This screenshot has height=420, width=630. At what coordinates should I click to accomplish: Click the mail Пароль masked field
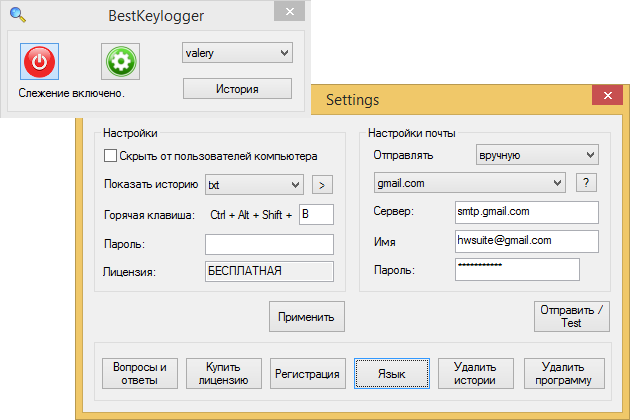pyautogui.click(x=518, y=269)
